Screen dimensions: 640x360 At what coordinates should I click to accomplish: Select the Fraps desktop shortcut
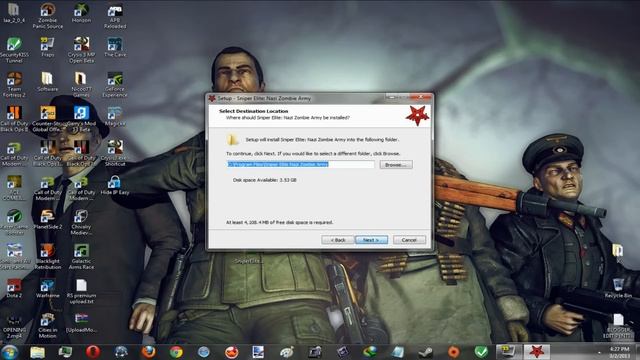48,47
